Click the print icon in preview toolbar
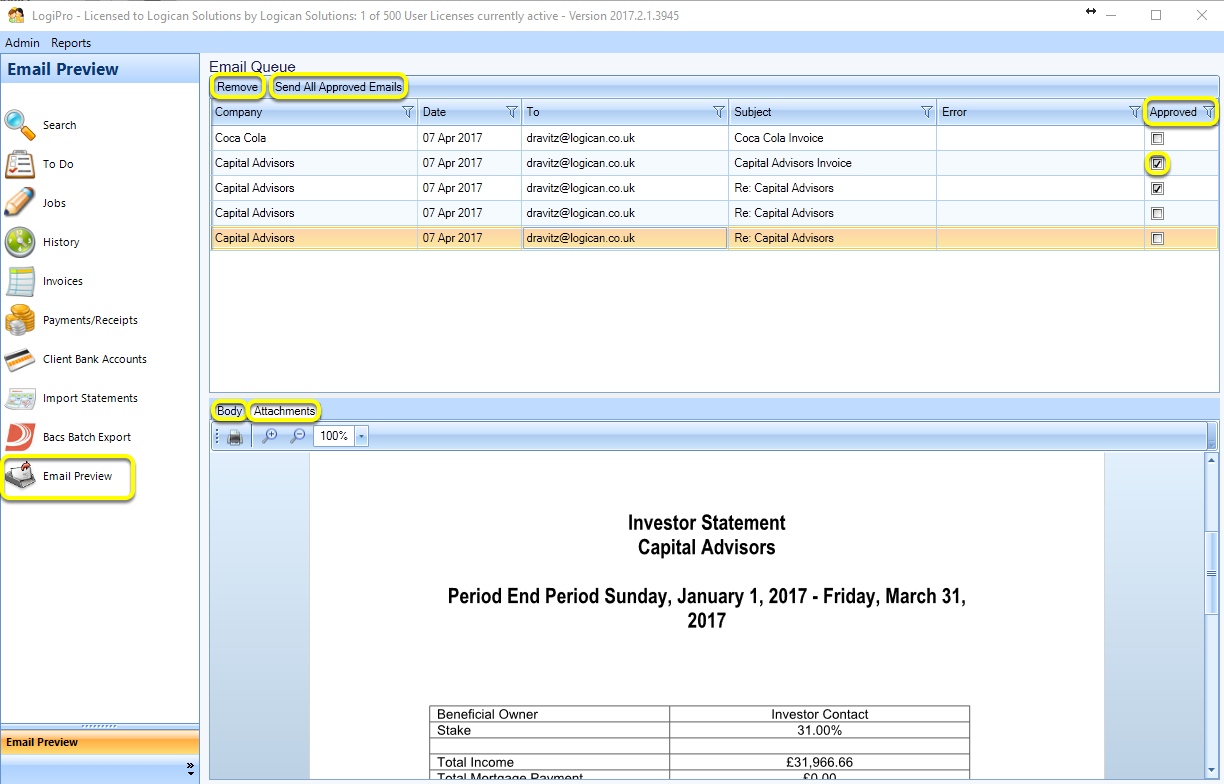The width and height of the screenshot is (1224, 784). [235, 437]
